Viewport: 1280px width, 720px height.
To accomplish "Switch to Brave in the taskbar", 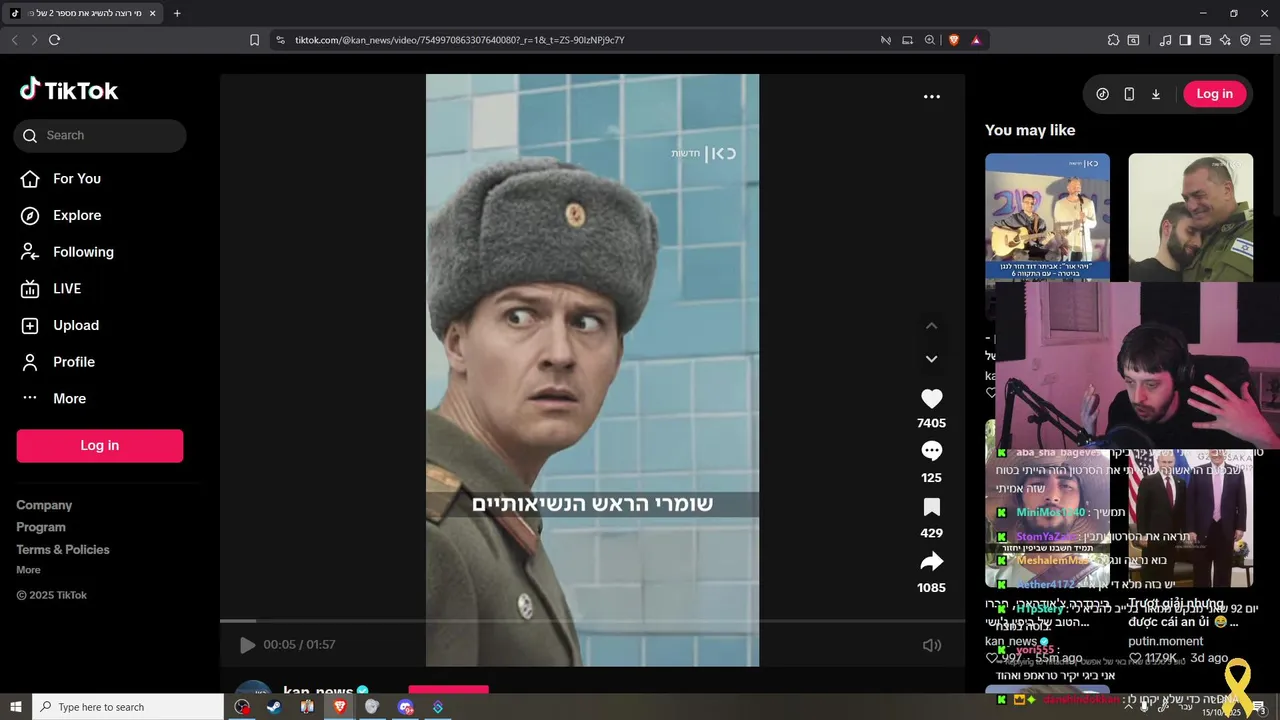I will click(340, 707).
